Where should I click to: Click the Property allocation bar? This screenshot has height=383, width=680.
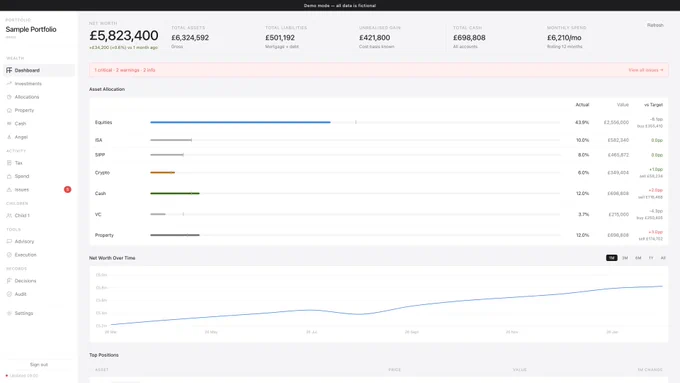point(175,235)
